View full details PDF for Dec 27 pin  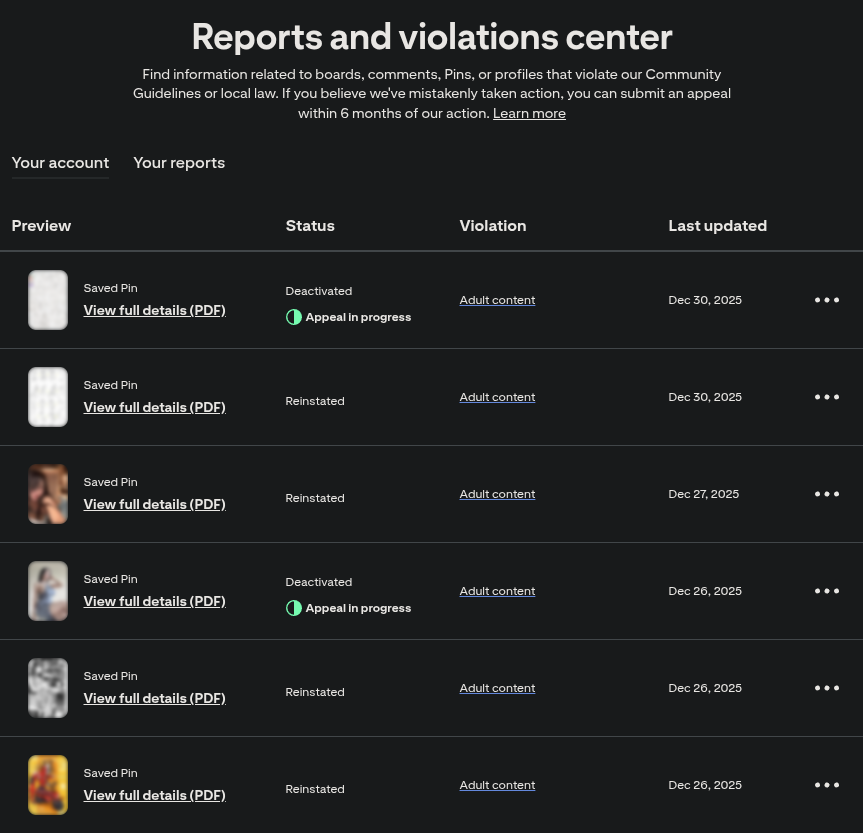155,504
